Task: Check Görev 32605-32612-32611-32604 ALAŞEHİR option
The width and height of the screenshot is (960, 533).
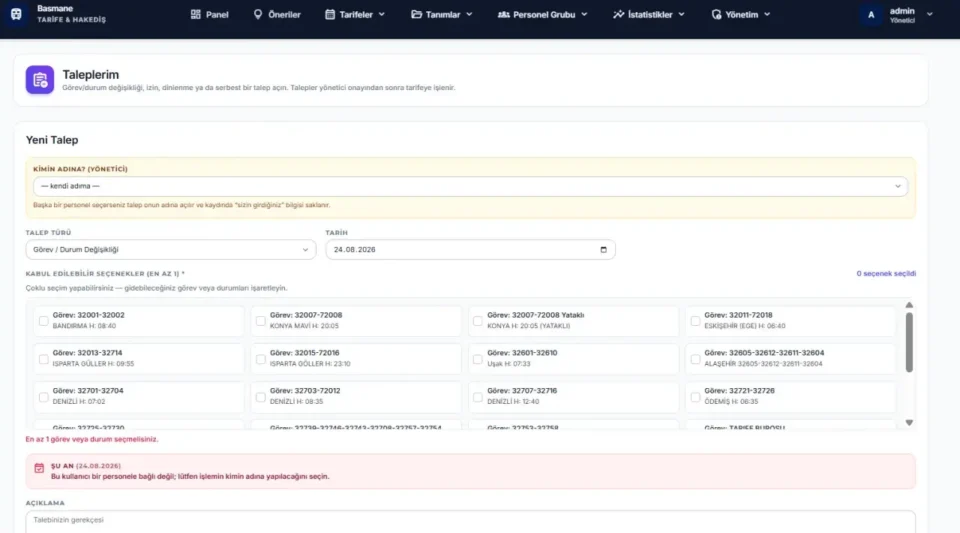Action: point(695,359)
